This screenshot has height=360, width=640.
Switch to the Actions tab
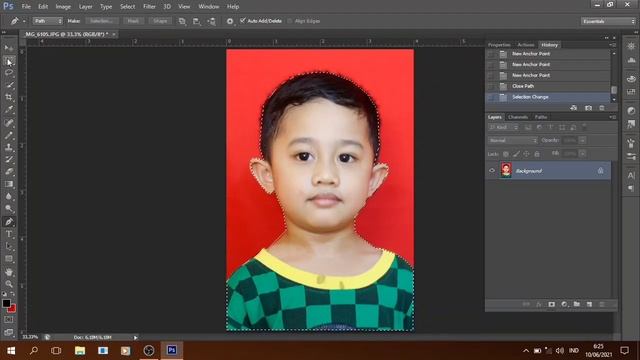526,45
